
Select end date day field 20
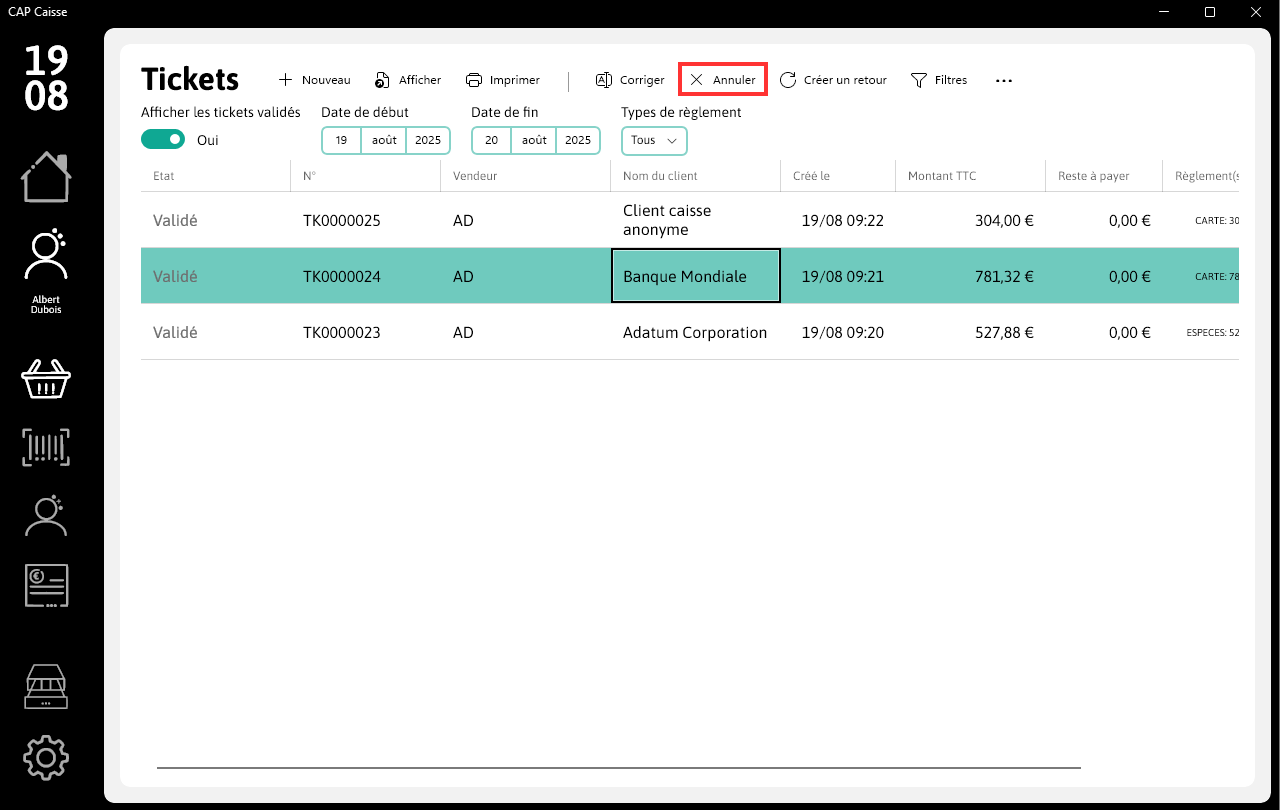pyautogui.click(x=491, y=140)
